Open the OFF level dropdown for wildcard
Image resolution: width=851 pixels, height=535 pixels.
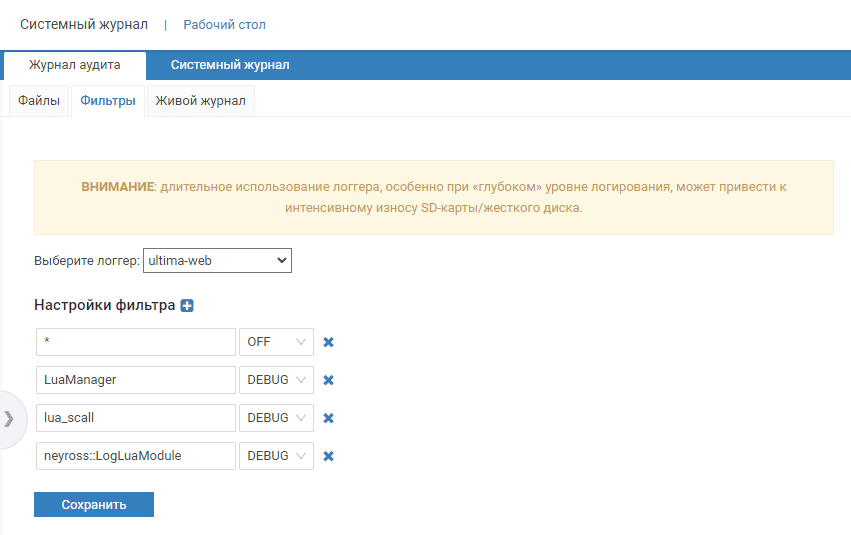click(x=276, y=342)
